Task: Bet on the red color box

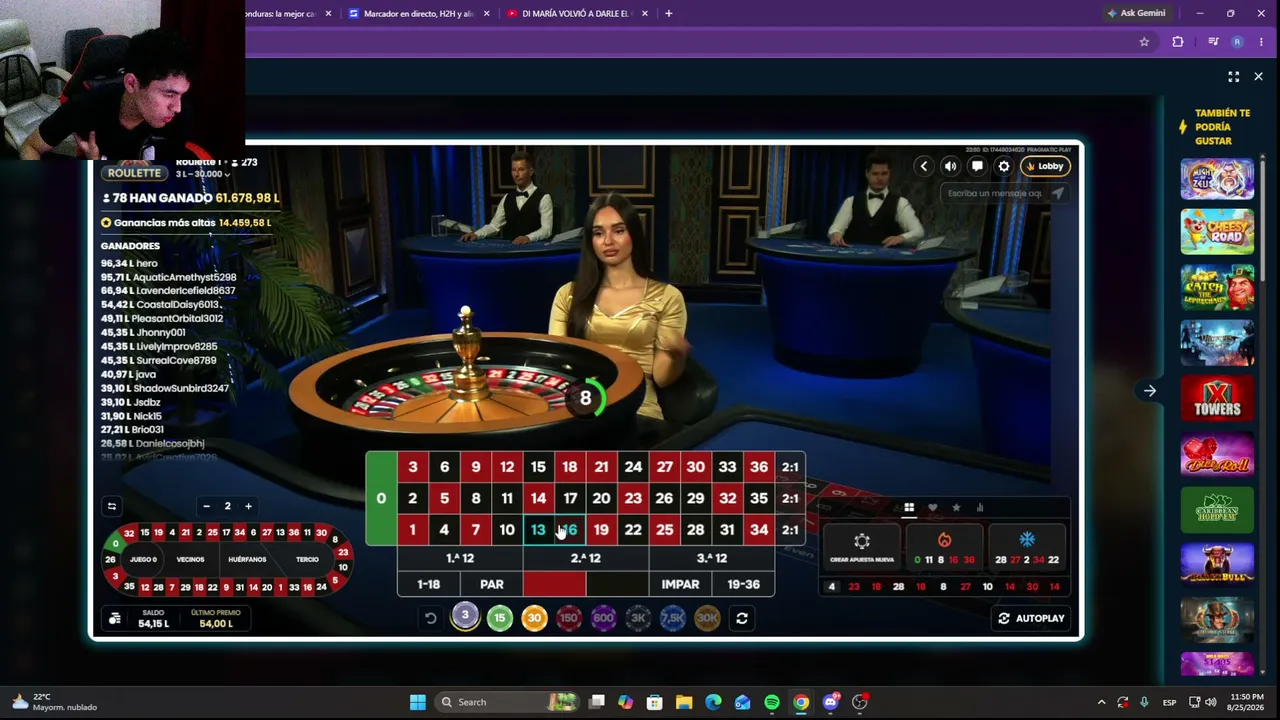Action: (554, 584)
